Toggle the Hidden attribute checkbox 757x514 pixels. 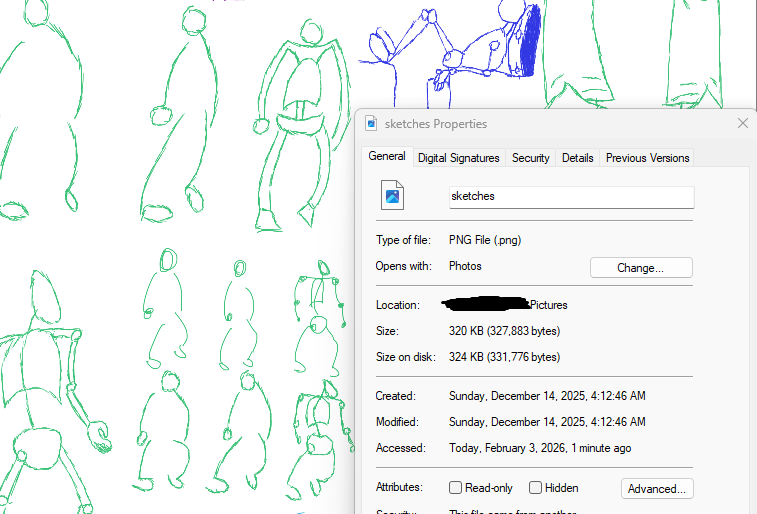coord(536,488)
